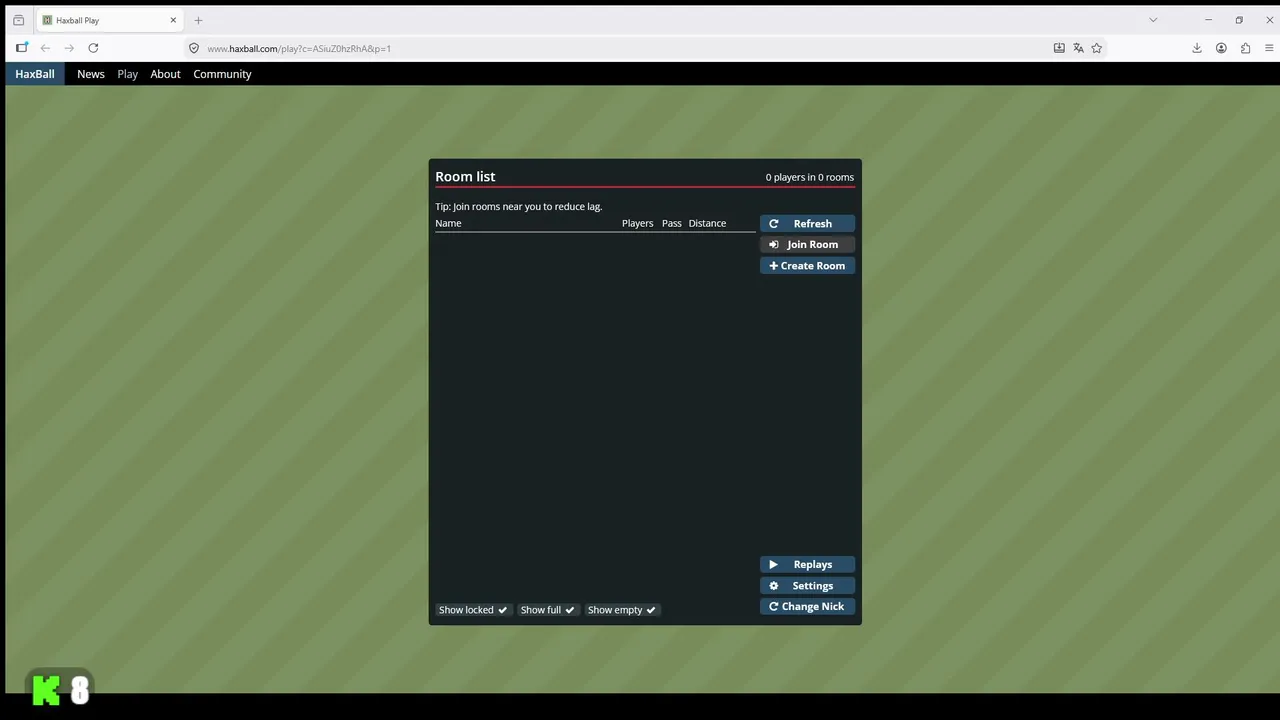Click the Distance column header
The image size is (1280, 720).
pyautogui.click(x=707, y=223)
